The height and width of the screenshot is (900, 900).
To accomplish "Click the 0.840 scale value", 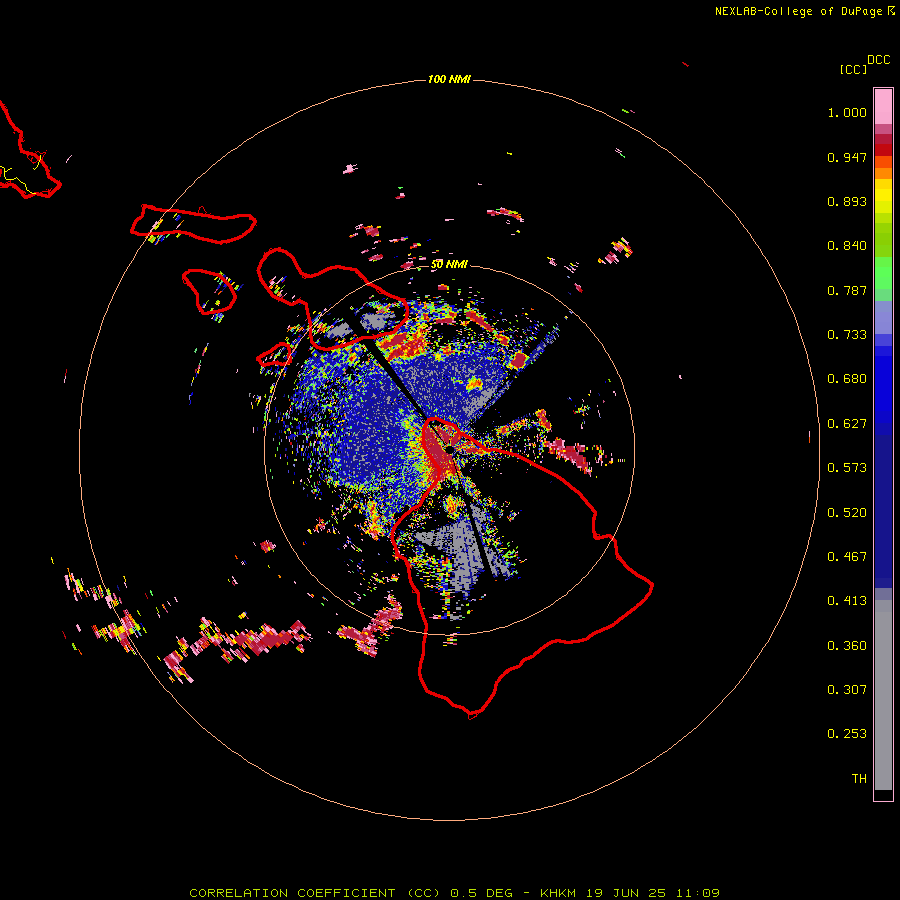I will 847,246.
